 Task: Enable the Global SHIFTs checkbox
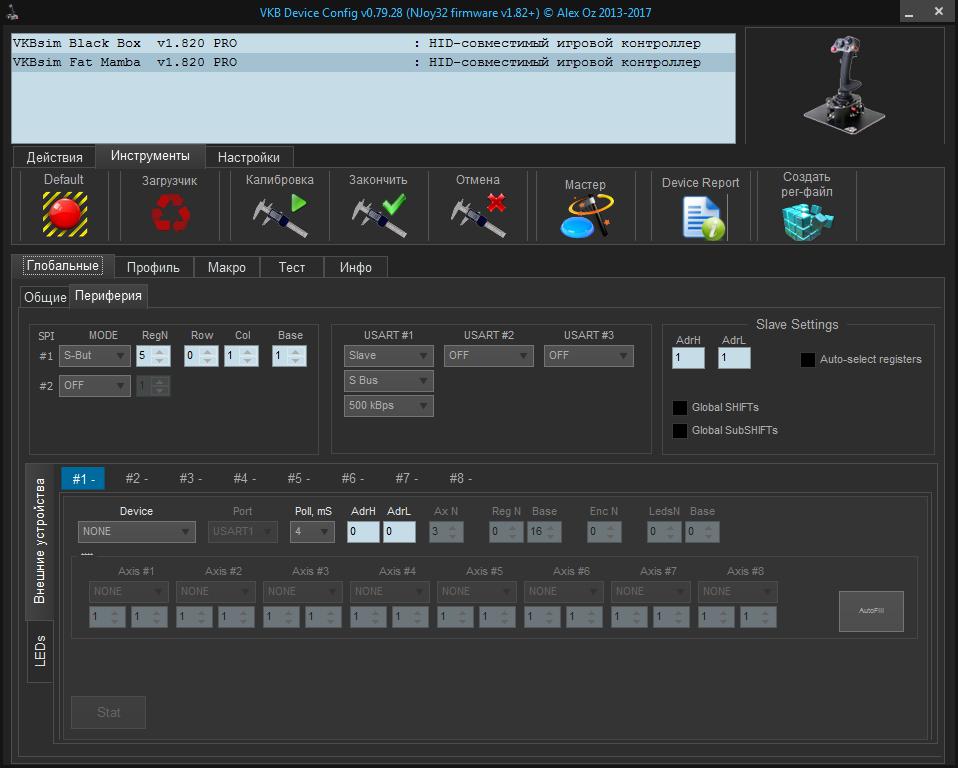[x=679, y=408]
